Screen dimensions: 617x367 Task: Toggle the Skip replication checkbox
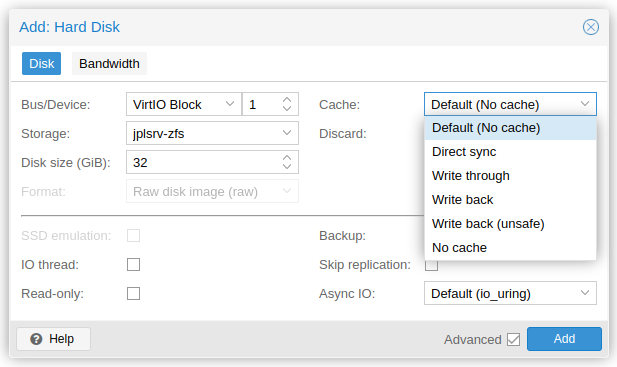click(x=431, y=266)
